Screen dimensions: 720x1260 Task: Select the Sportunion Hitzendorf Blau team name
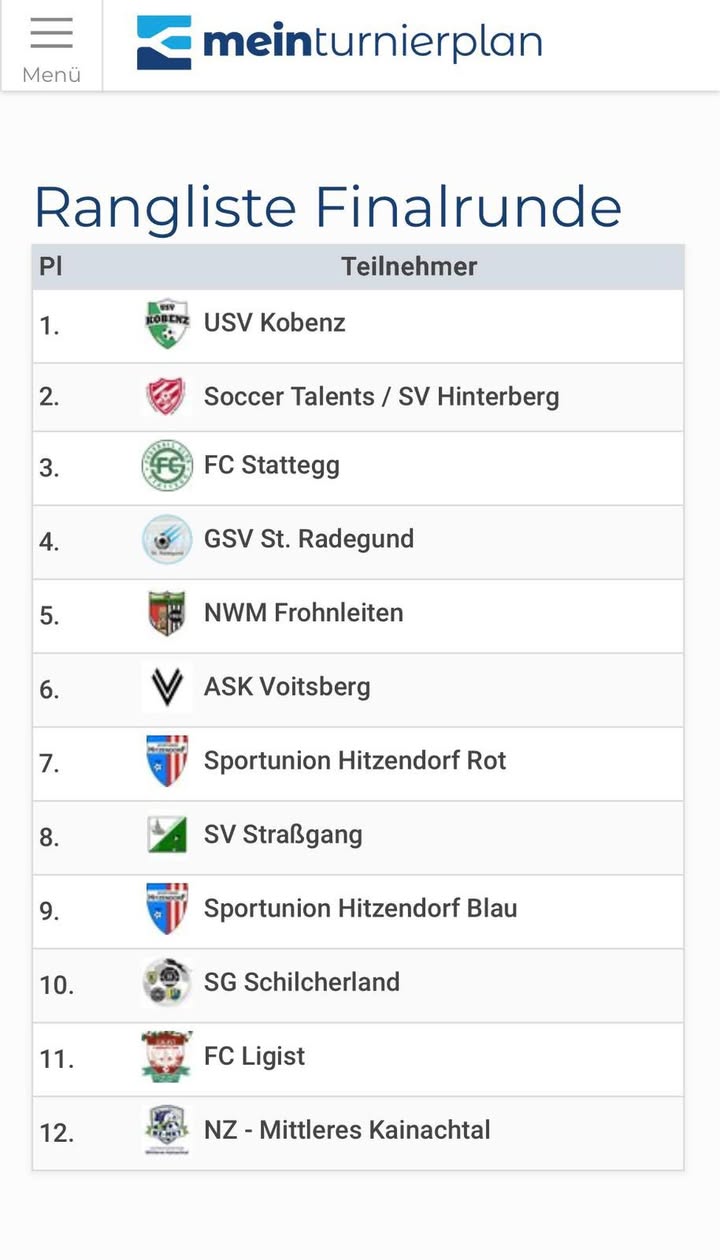click(x=360, y=908)
